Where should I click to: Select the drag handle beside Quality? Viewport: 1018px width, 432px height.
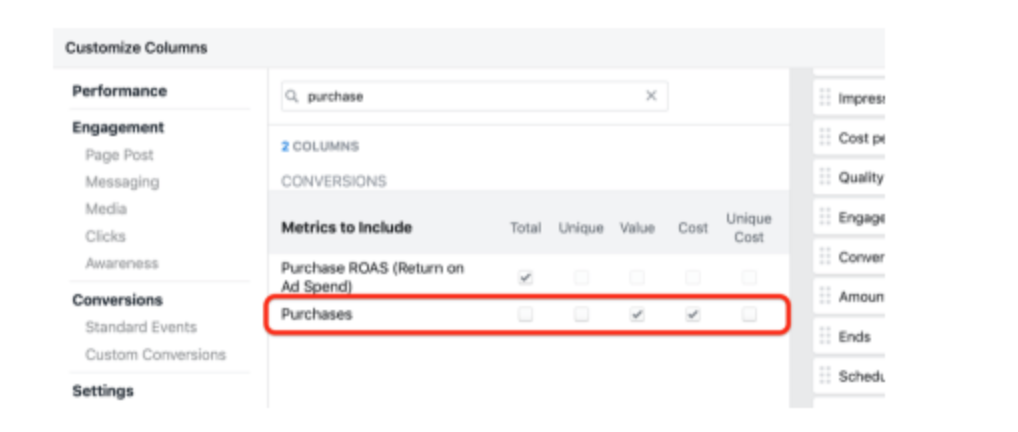click(x=825, y=177)
